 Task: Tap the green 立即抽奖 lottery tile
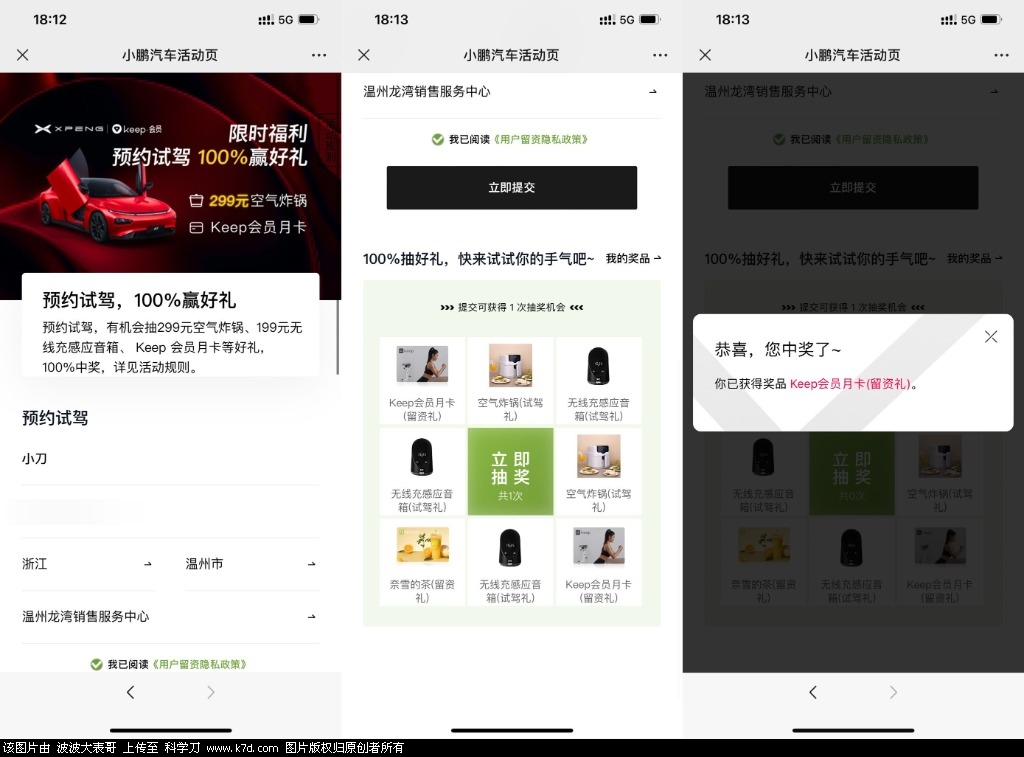point(510,472)
